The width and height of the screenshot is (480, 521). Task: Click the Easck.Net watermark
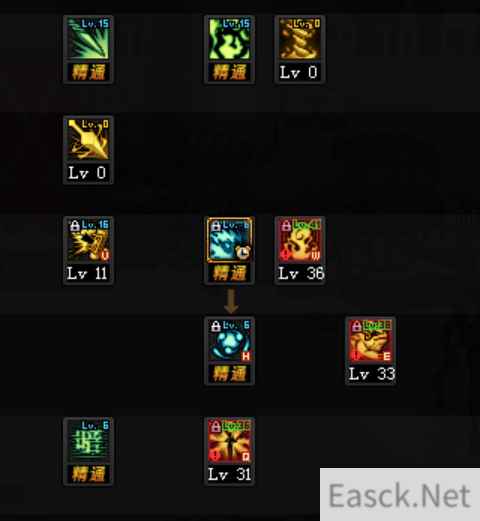[x=399, y=496]
